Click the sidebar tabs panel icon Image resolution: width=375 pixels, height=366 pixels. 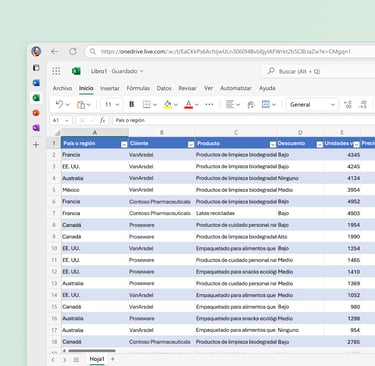pyautogui.click(x=36, y=68)
